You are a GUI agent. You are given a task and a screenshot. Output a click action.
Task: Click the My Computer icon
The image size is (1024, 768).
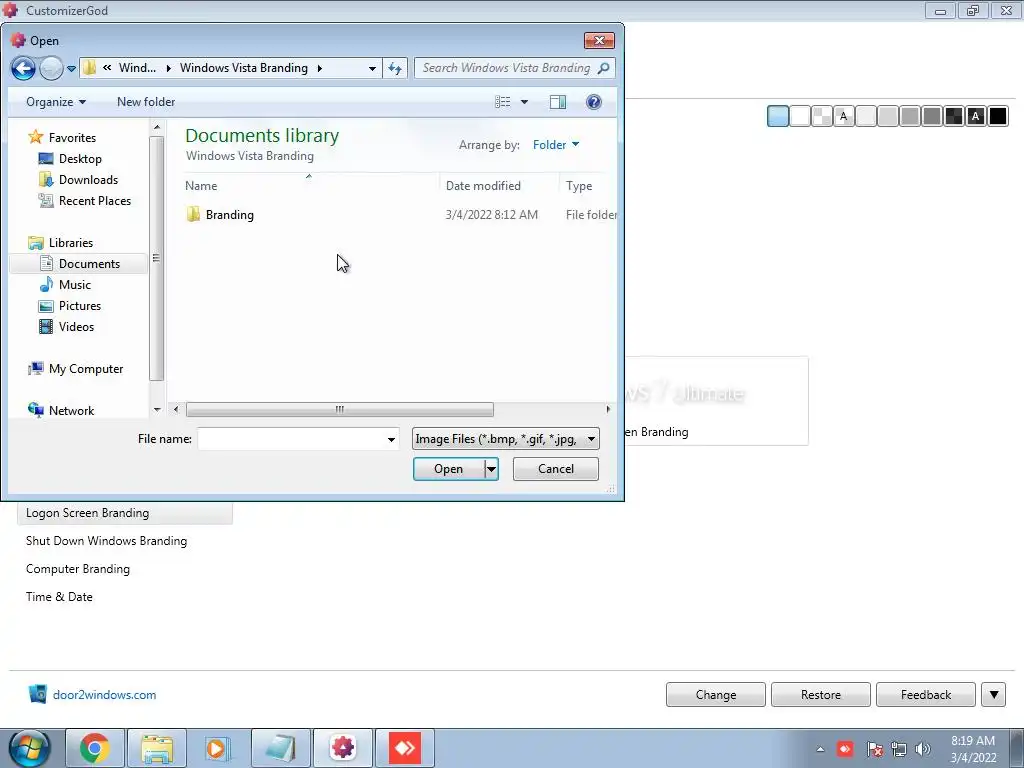tap(35, 369)
